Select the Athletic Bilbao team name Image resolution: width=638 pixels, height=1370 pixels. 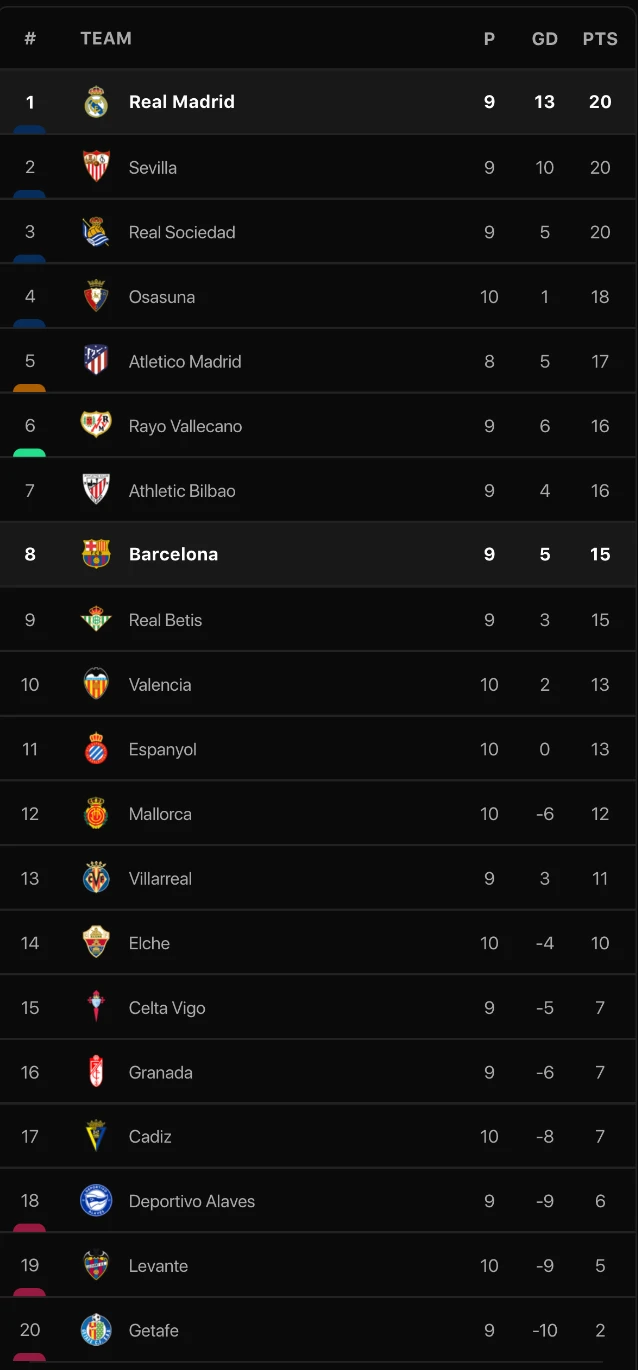(182, 491)
